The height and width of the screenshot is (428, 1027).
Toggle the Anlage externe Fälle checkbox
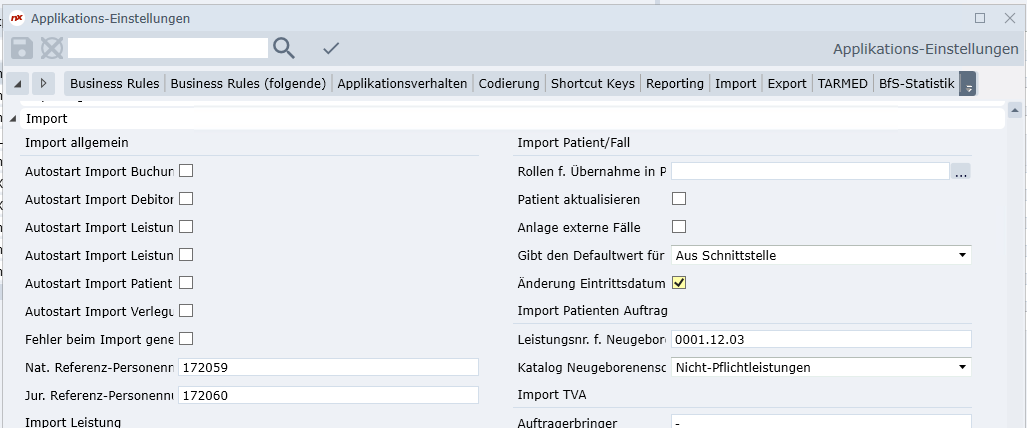point(679,227)
